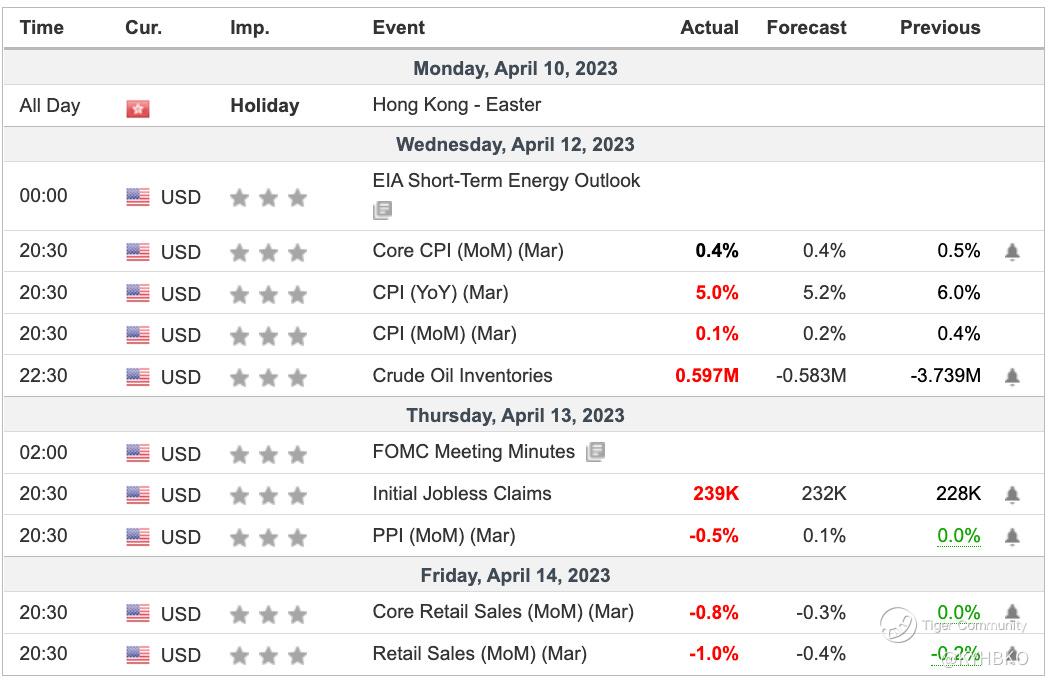Open the Initial Jobless Claims event link
The height and width of the screenshot is (682, 1048).
(x=461, y=494)
